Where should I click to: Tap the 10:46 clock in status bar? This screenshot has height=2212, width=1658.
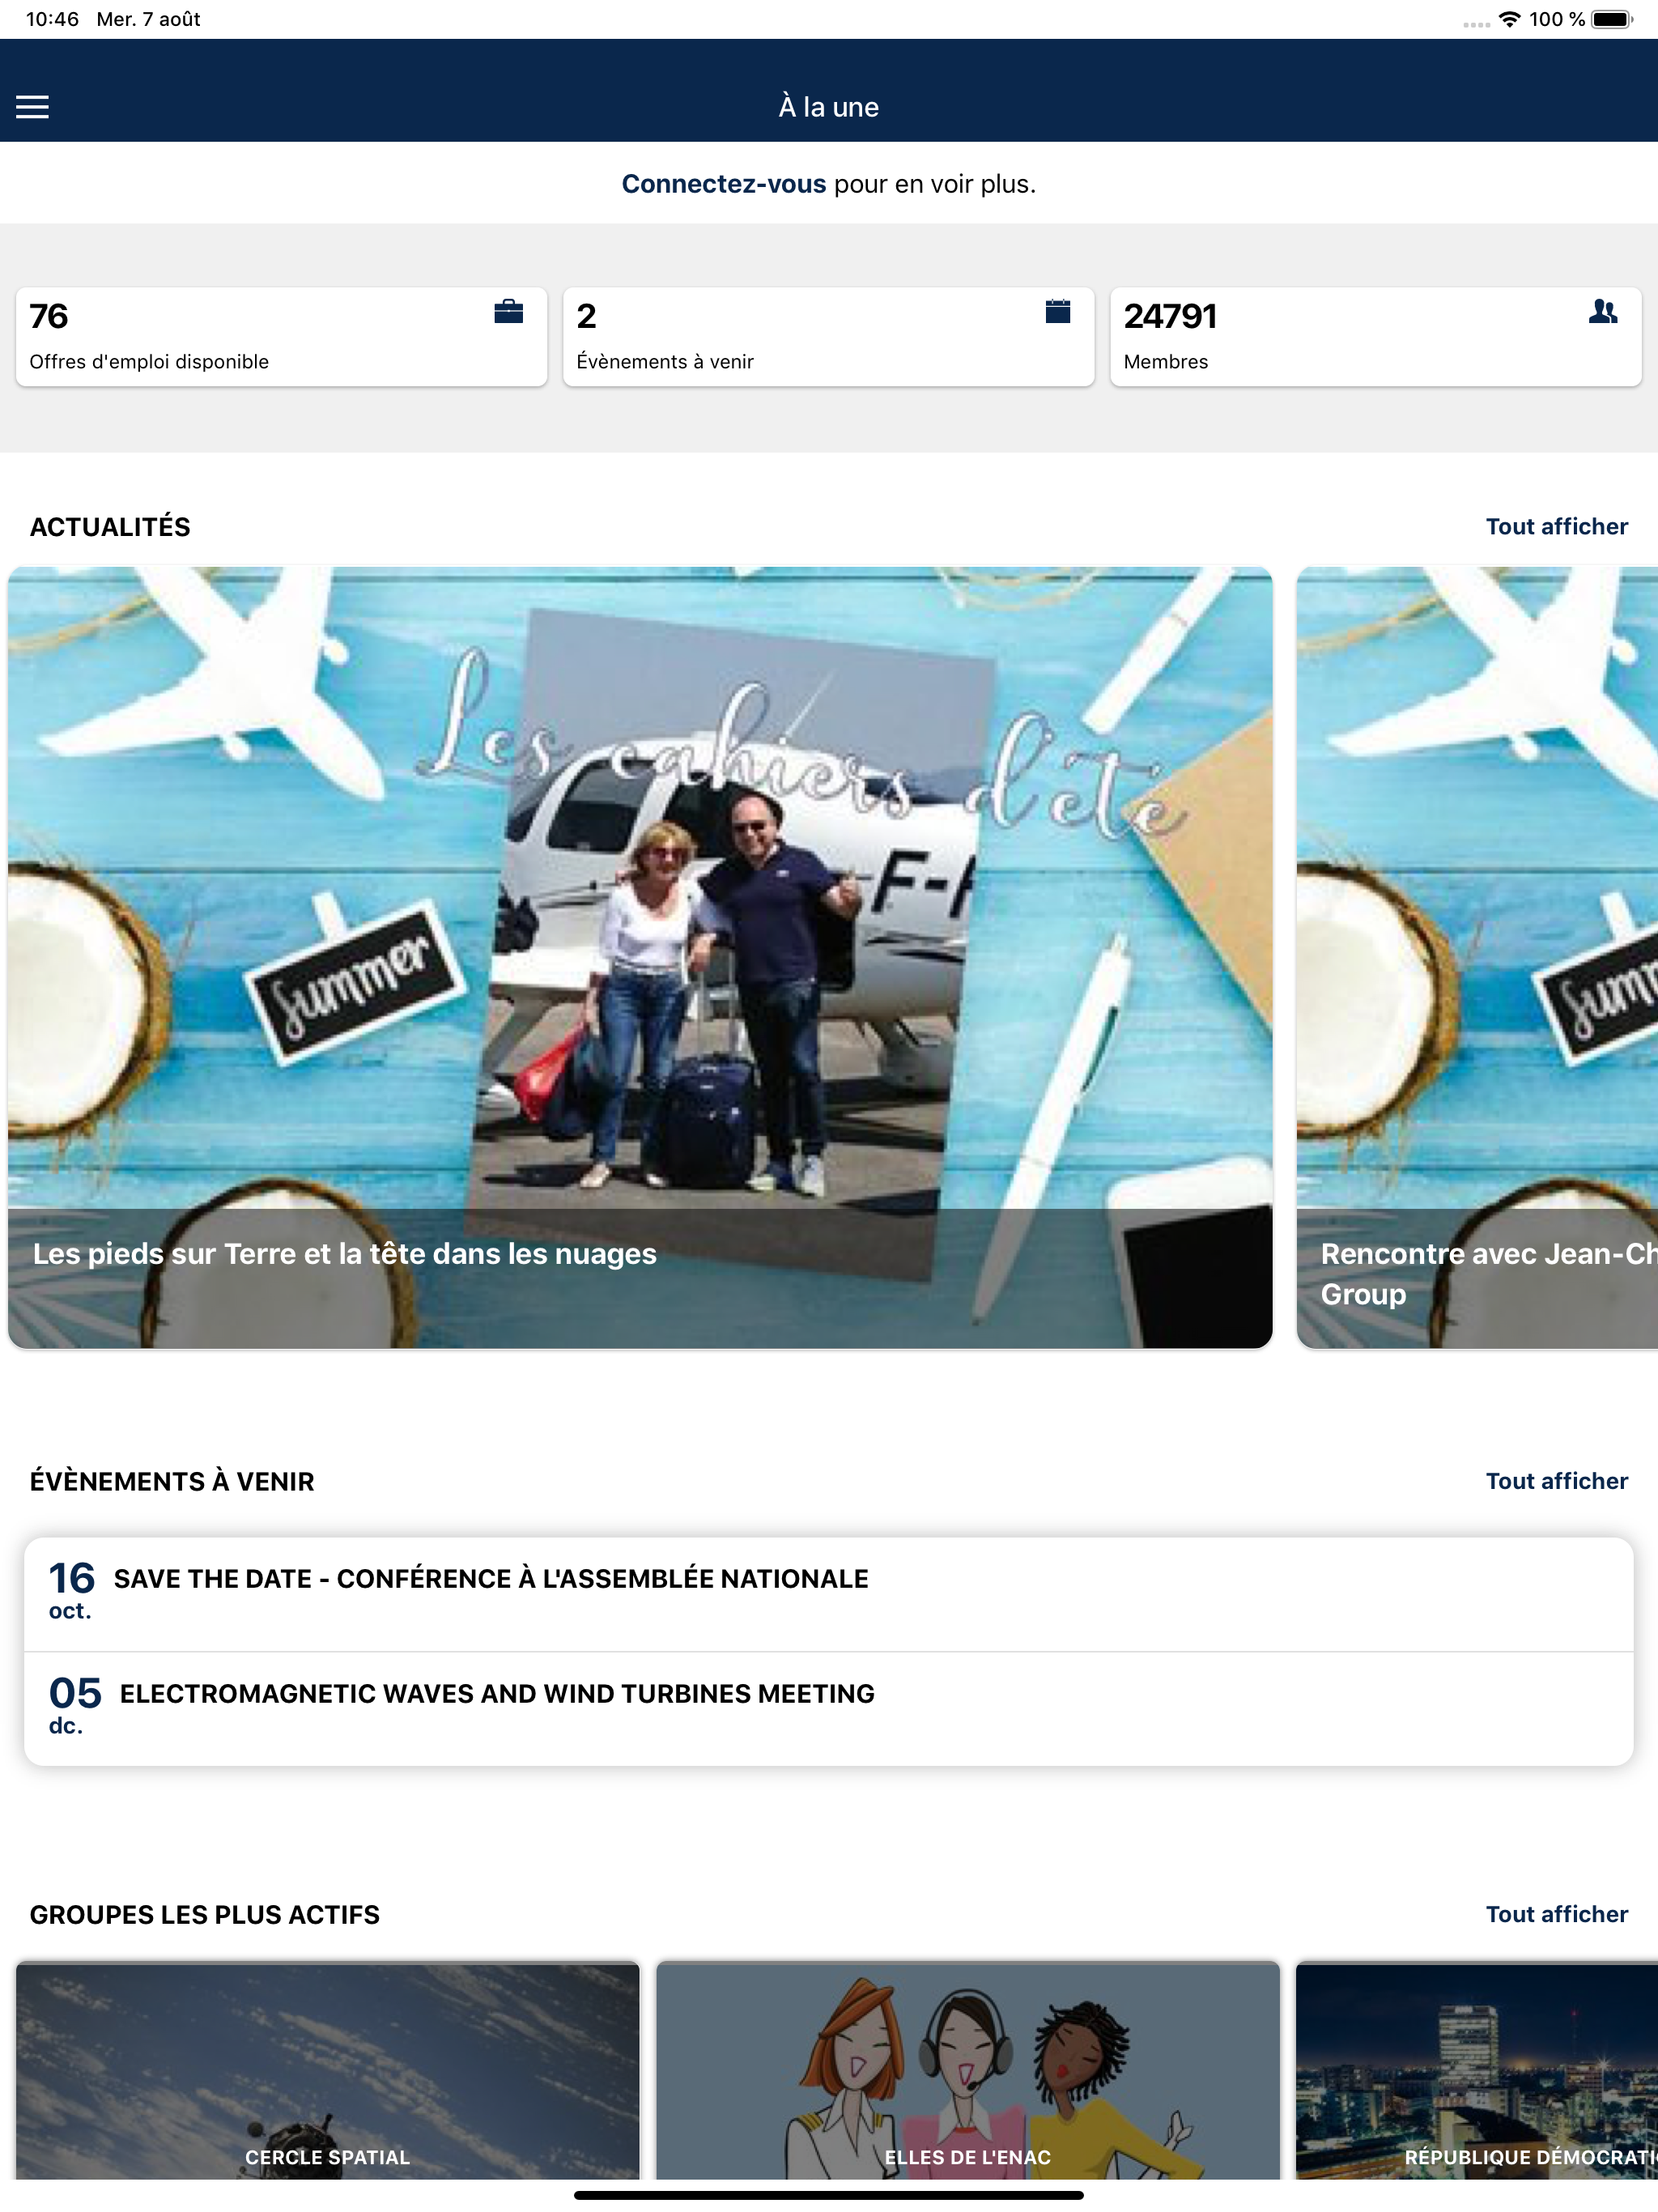(52, 19)
